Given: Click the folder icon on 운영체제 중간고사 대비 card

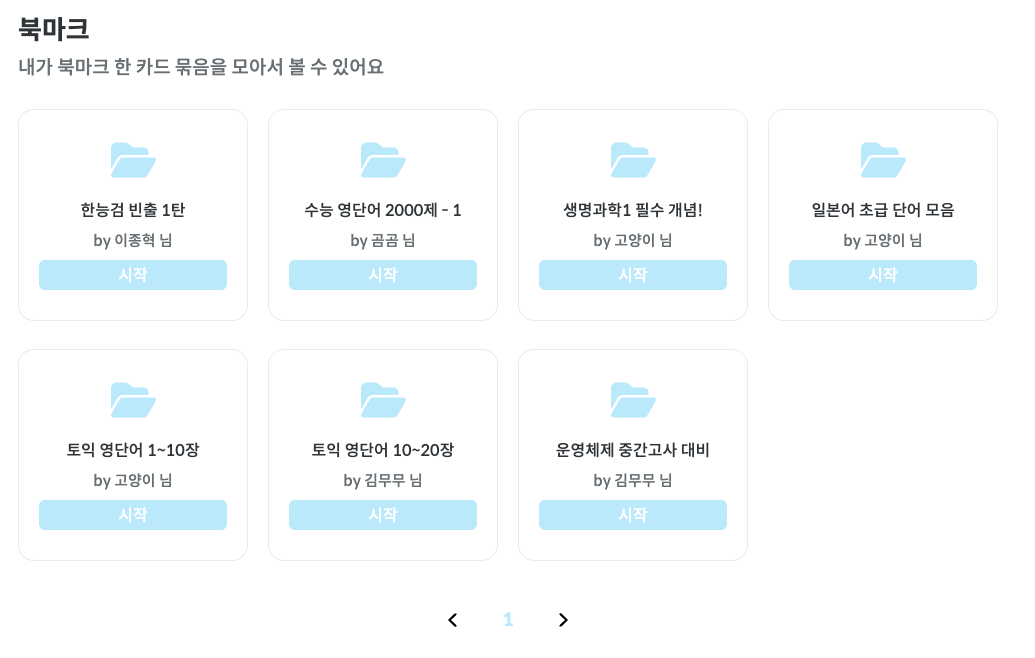Looking at the screenshot, I should tap(632, 397).
